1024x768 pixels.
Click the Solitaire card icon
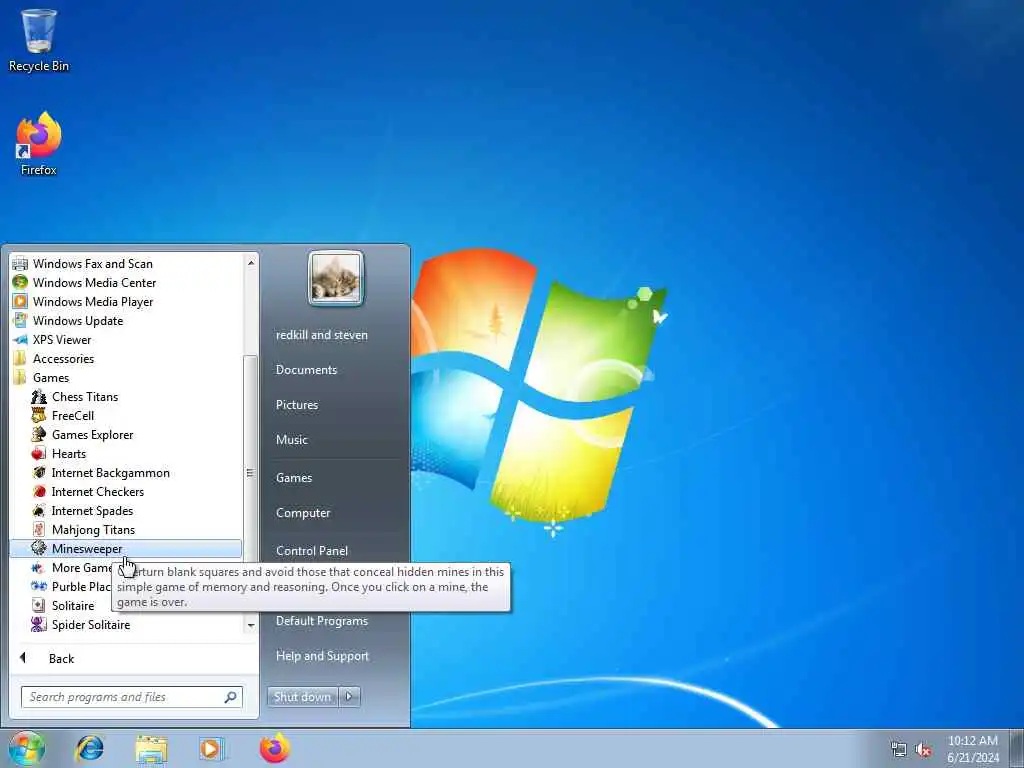coord(39,605)
